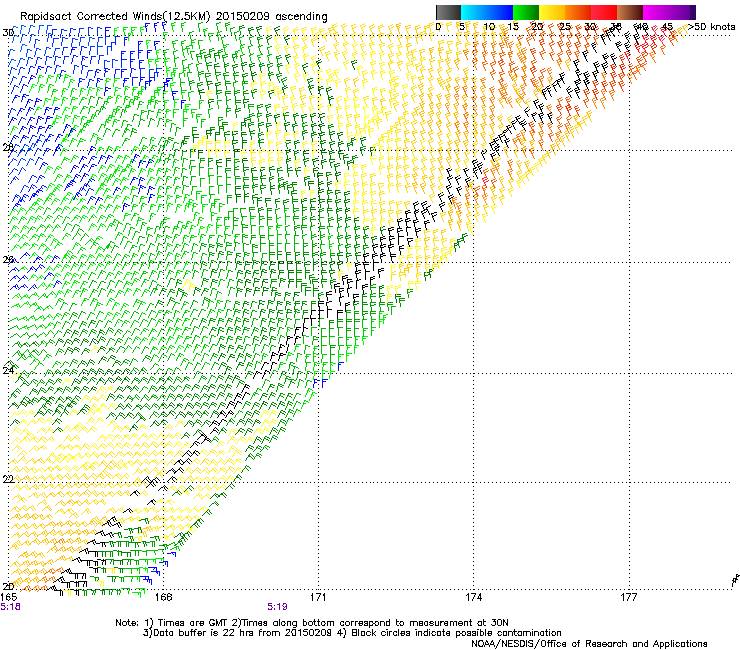
Task: Click the purple 5:19 time stamp
Action: pyautogui.click(x=278, y=607)
